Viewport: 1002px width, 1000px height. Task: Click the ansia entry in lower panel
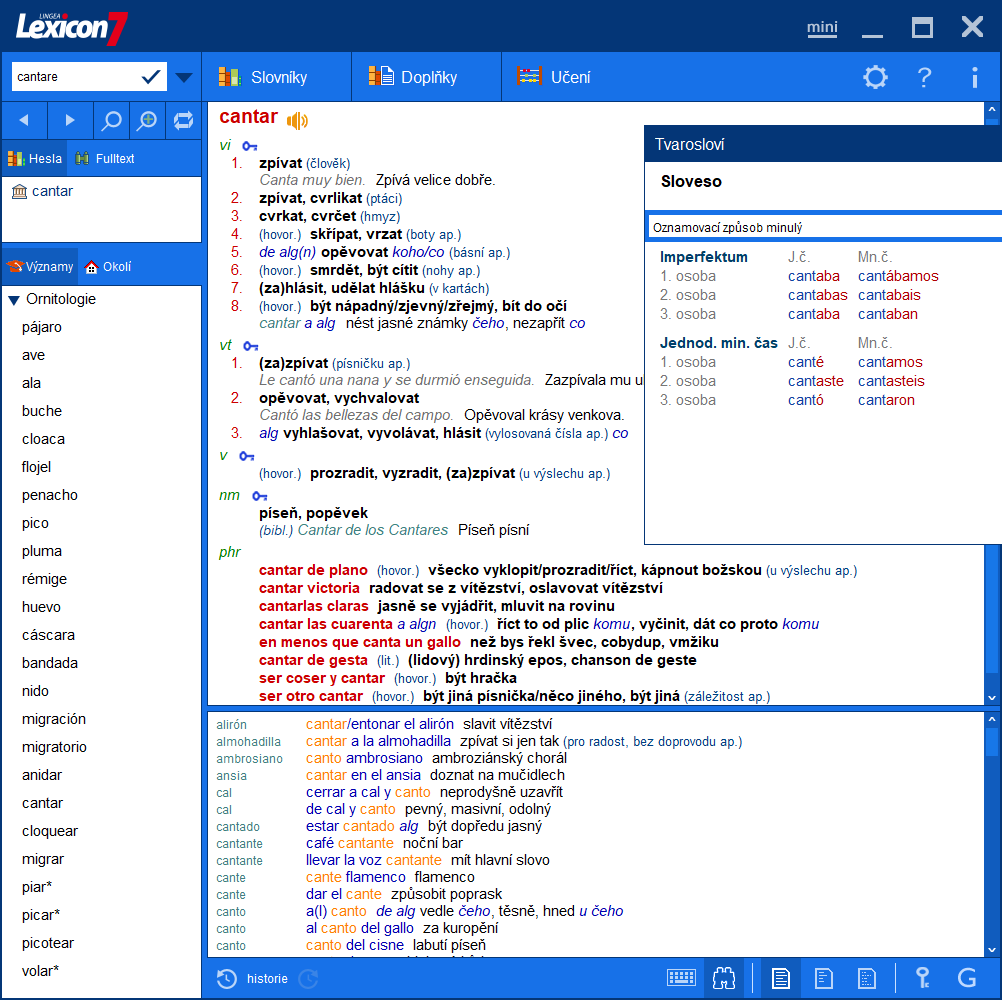pos(231,776)
